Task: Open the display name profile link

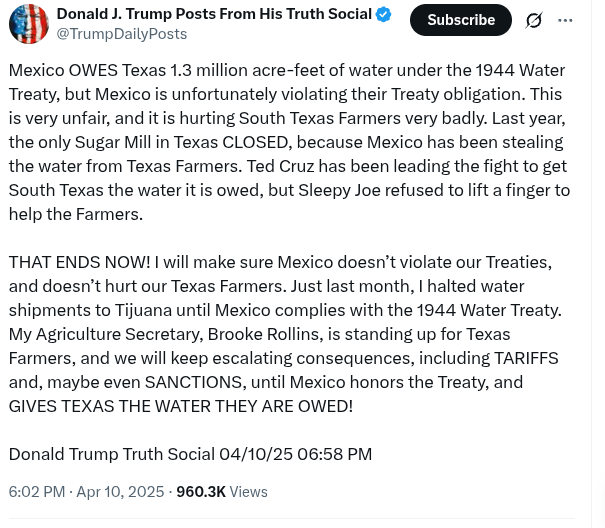Action: (x=213, y=14)
